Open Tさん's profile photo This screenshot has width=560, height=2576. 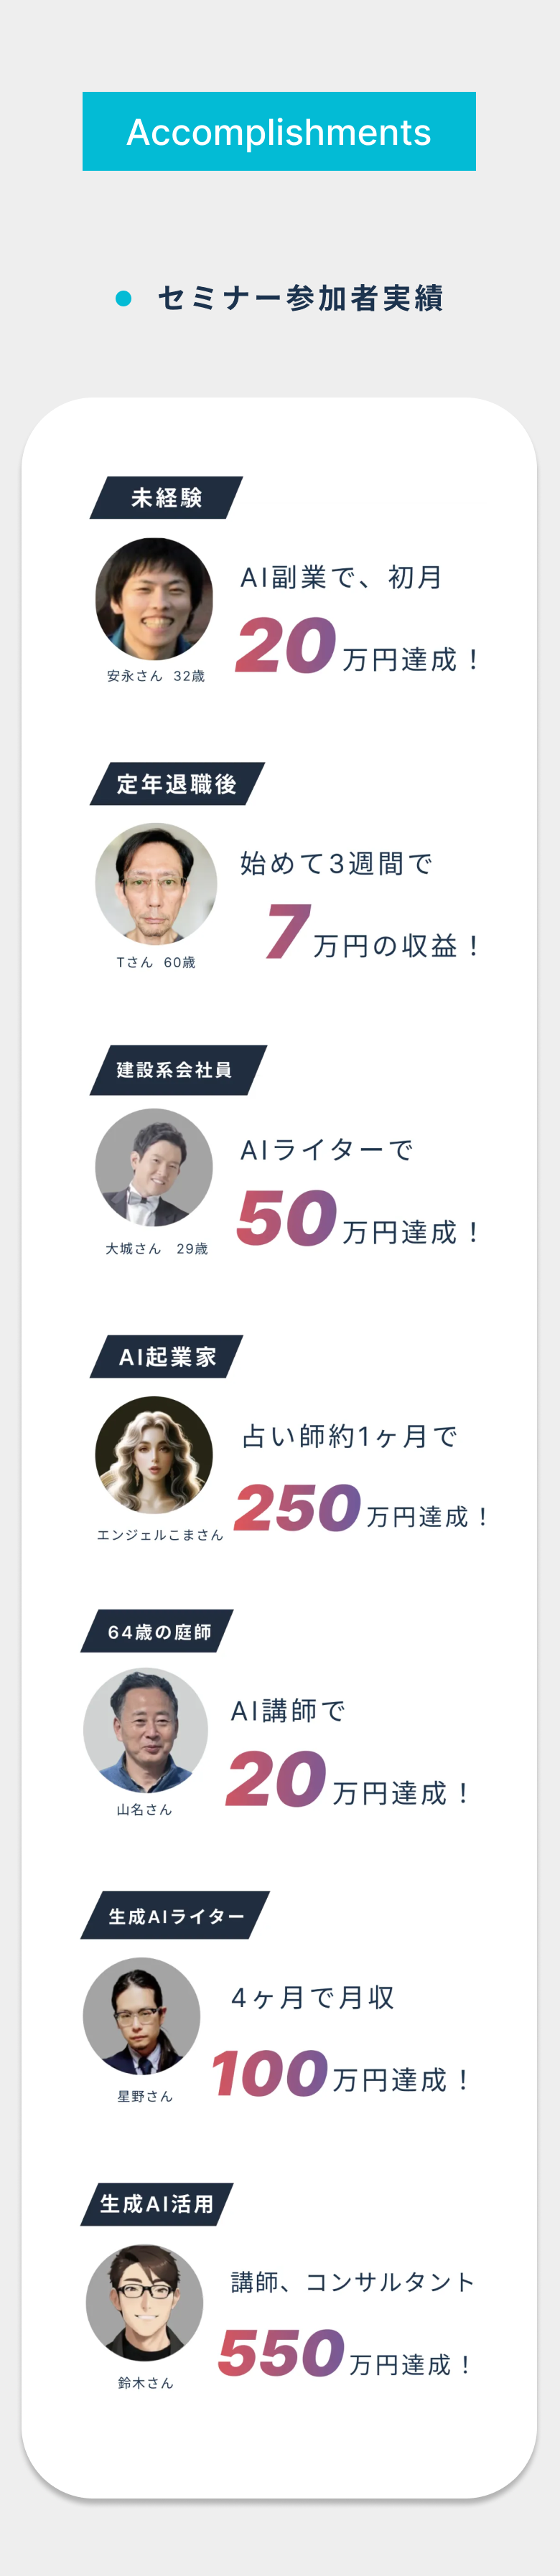[x=156, y=883]
